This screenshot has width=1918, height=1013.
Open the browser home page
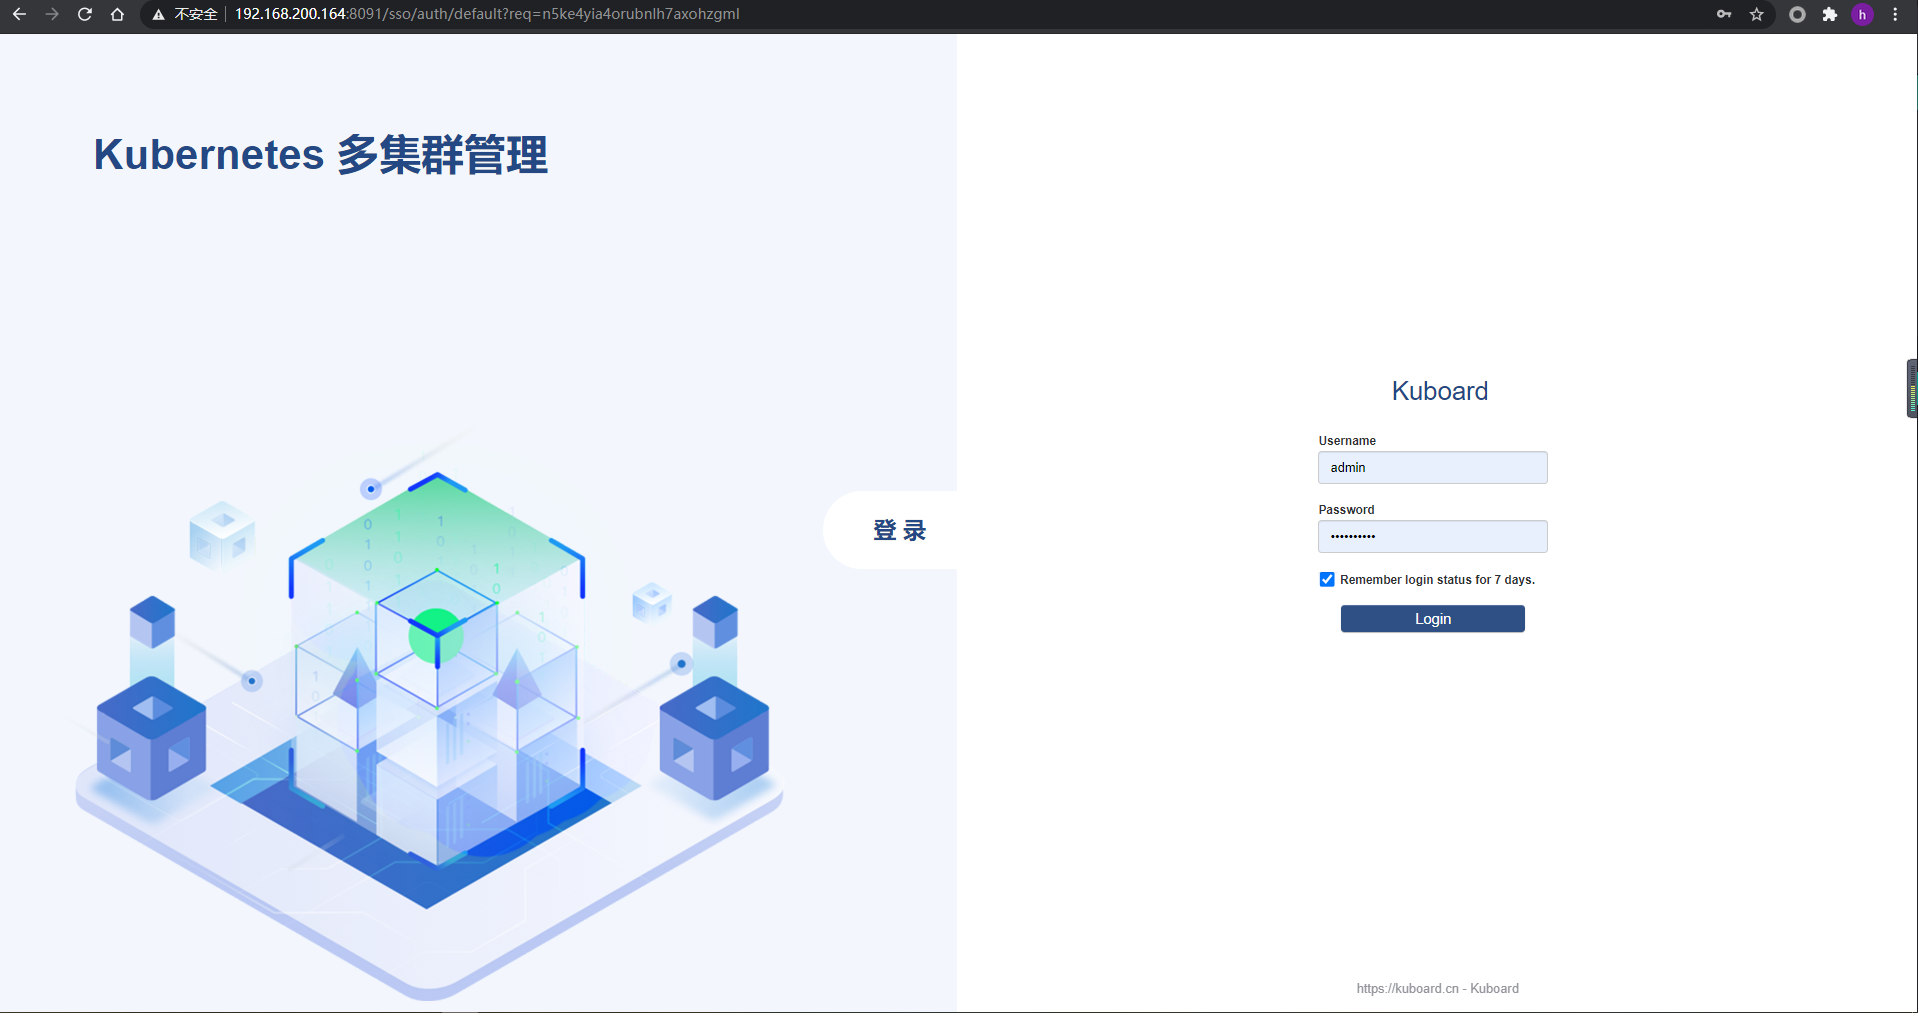pyautogui.click(x=117, y=14)
